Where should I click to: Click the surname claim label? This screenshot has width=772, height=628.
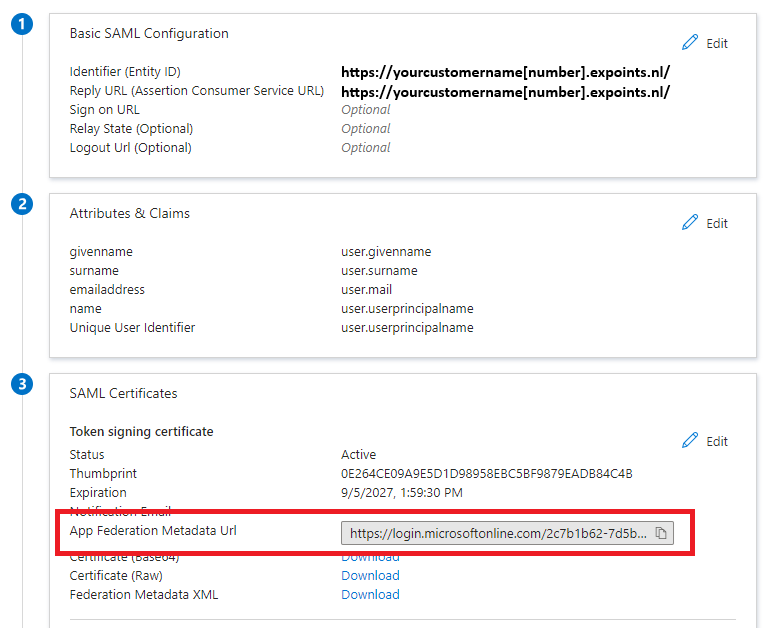pos(94,271)
